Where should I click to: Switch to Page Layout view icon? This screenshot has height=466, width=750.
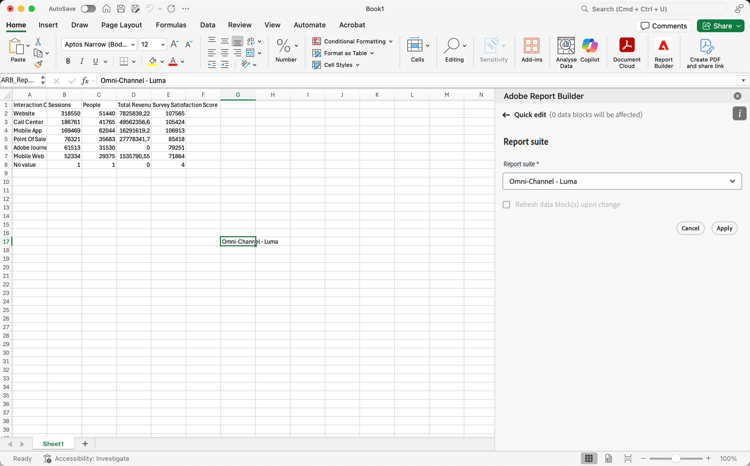(608, 458)
